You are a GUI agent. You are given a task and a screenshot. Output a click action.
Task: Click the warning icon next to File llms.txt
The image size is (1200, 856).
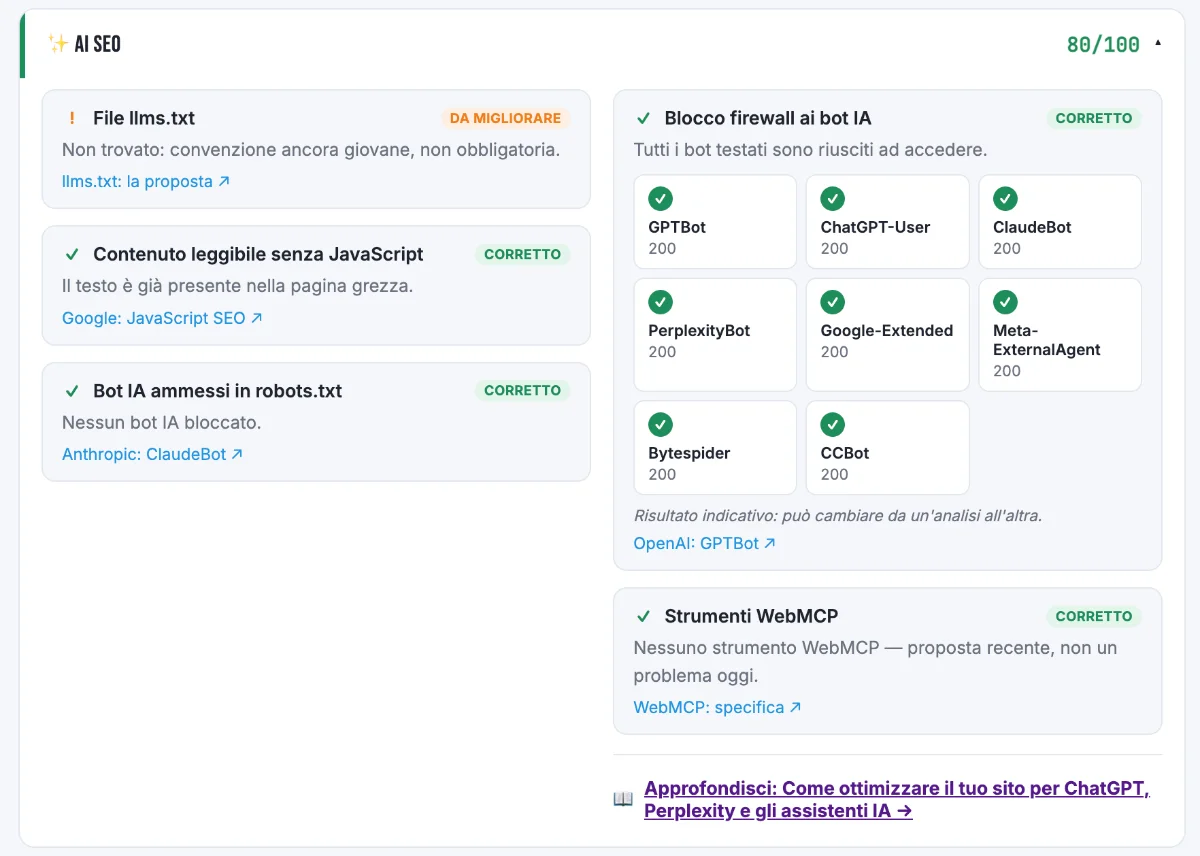pyautogui.click(x=71, y=118)
